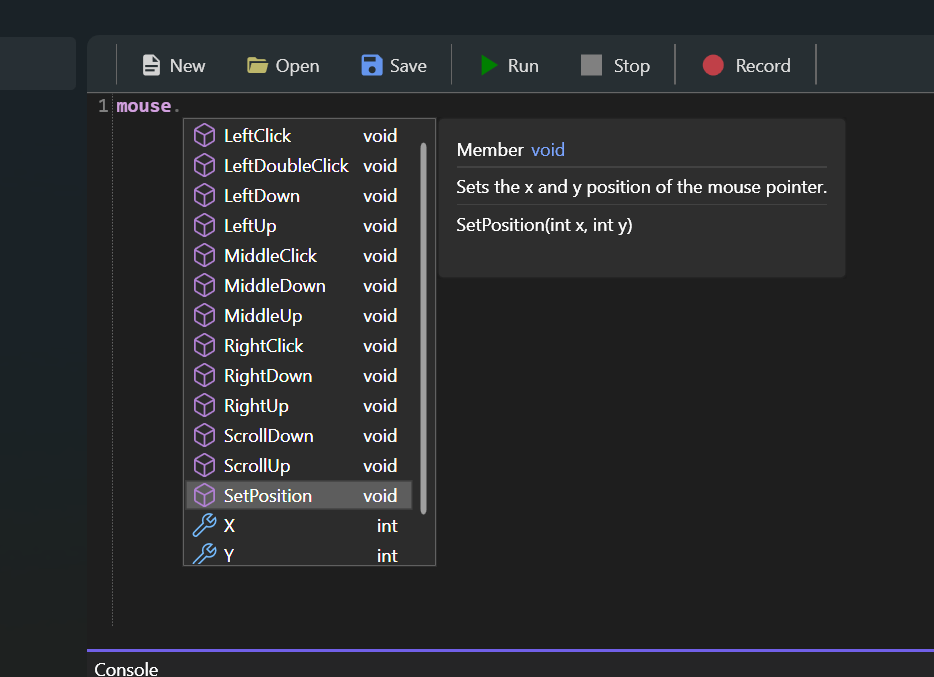Click the SetPosition(int x, int y) signature
Image resolution: width=934 pixels, height=677 pixels.
[544, 225]
